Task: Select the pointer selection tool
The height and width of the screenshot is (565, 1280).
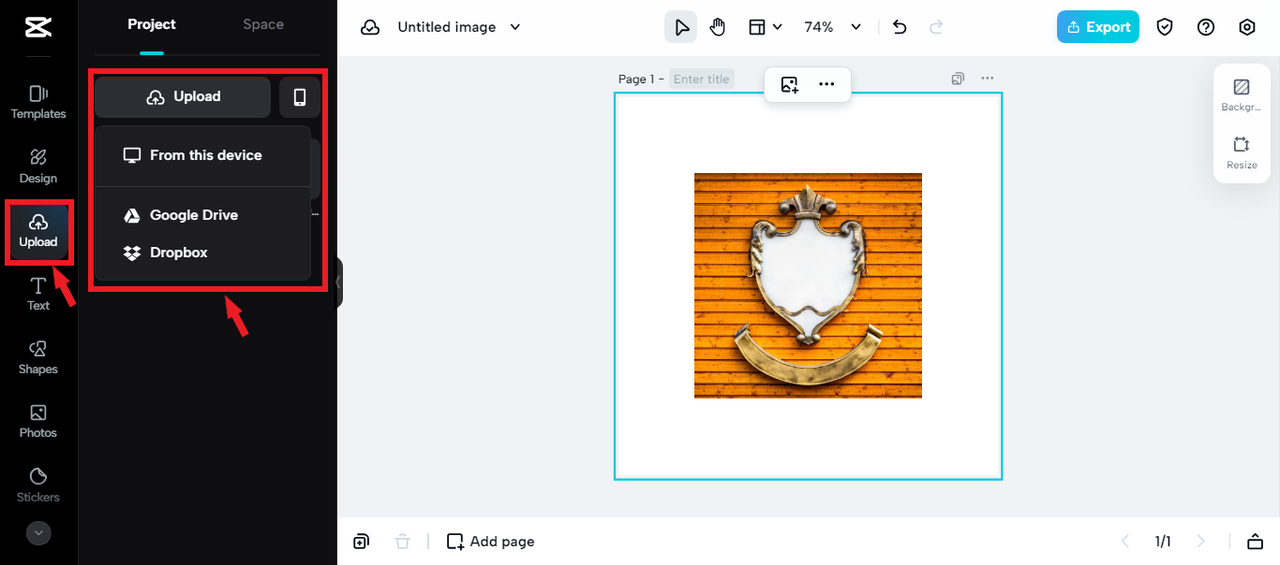Action: click(681, 27)
